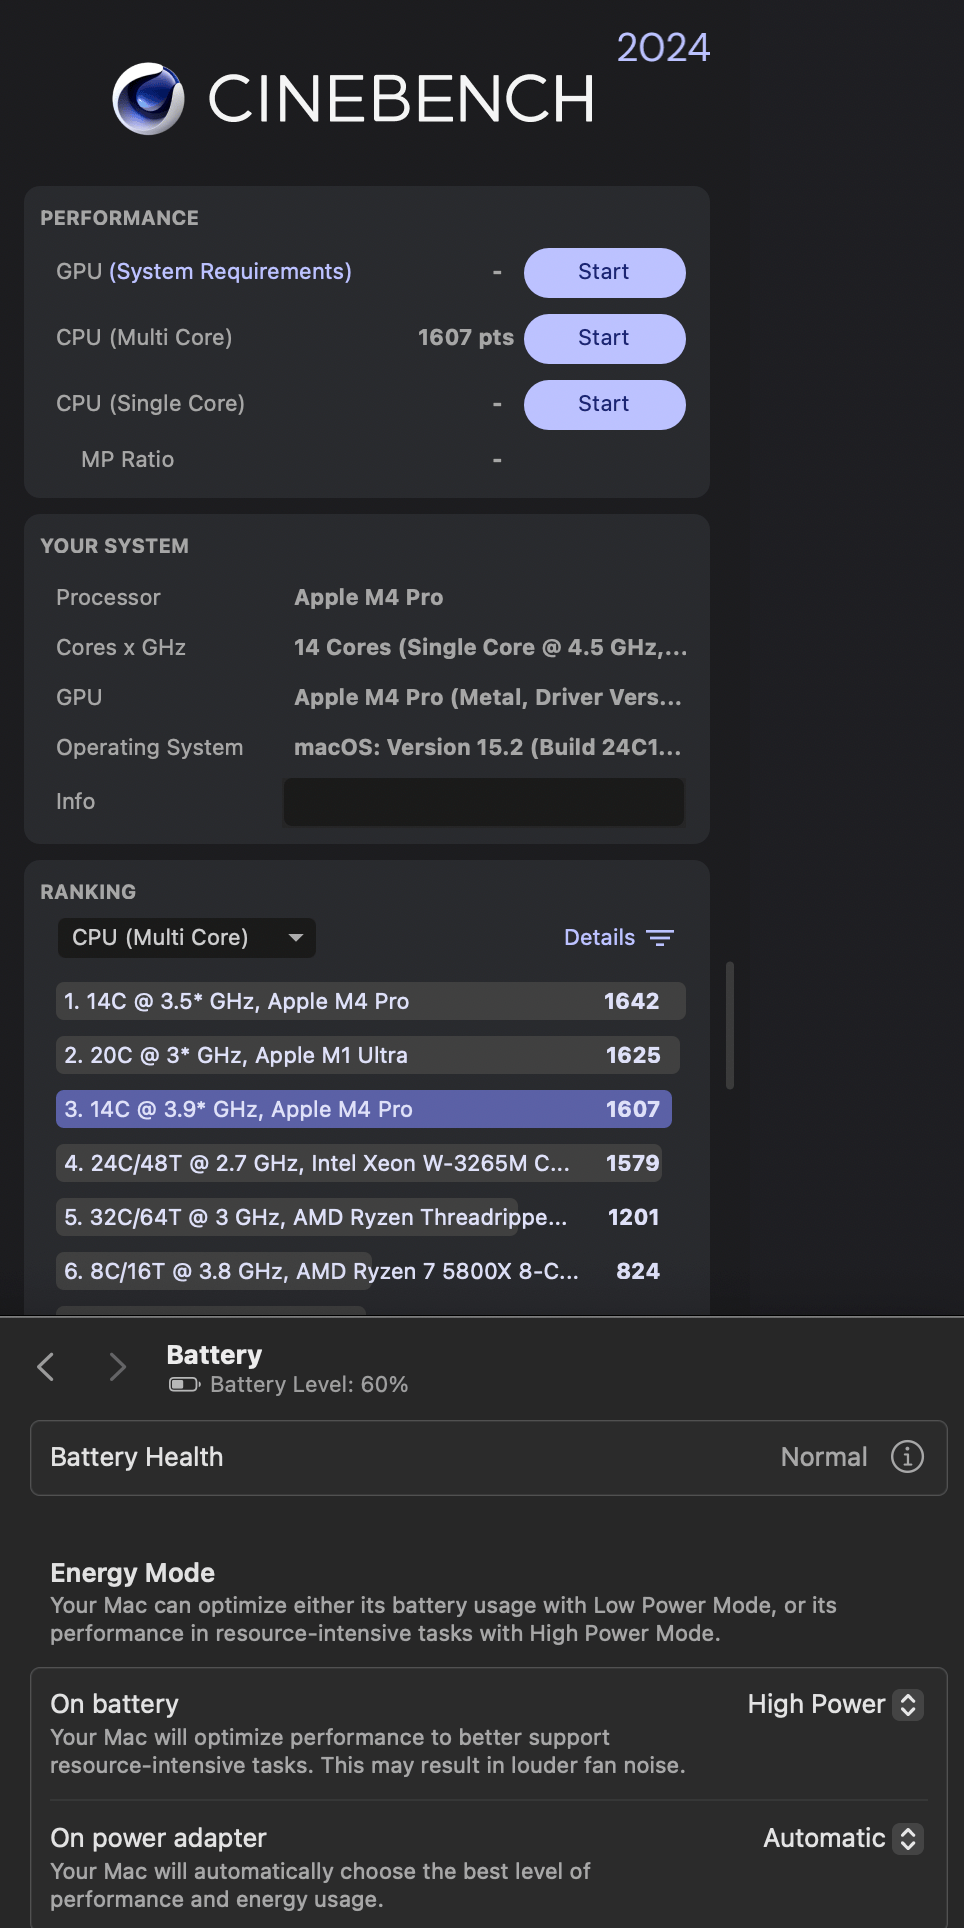Click the Details link in Ranking
The height and width of the screenshot is (1928, 964).
click(599, 938)
